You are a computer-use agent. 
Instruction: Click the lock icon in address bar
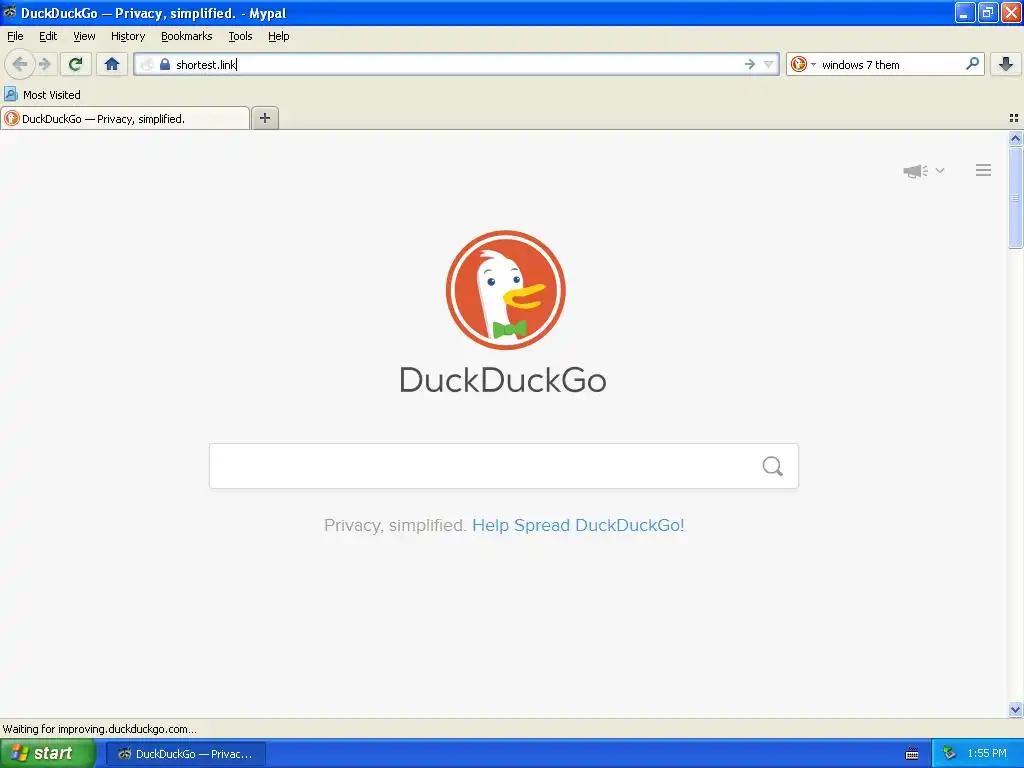165,64
